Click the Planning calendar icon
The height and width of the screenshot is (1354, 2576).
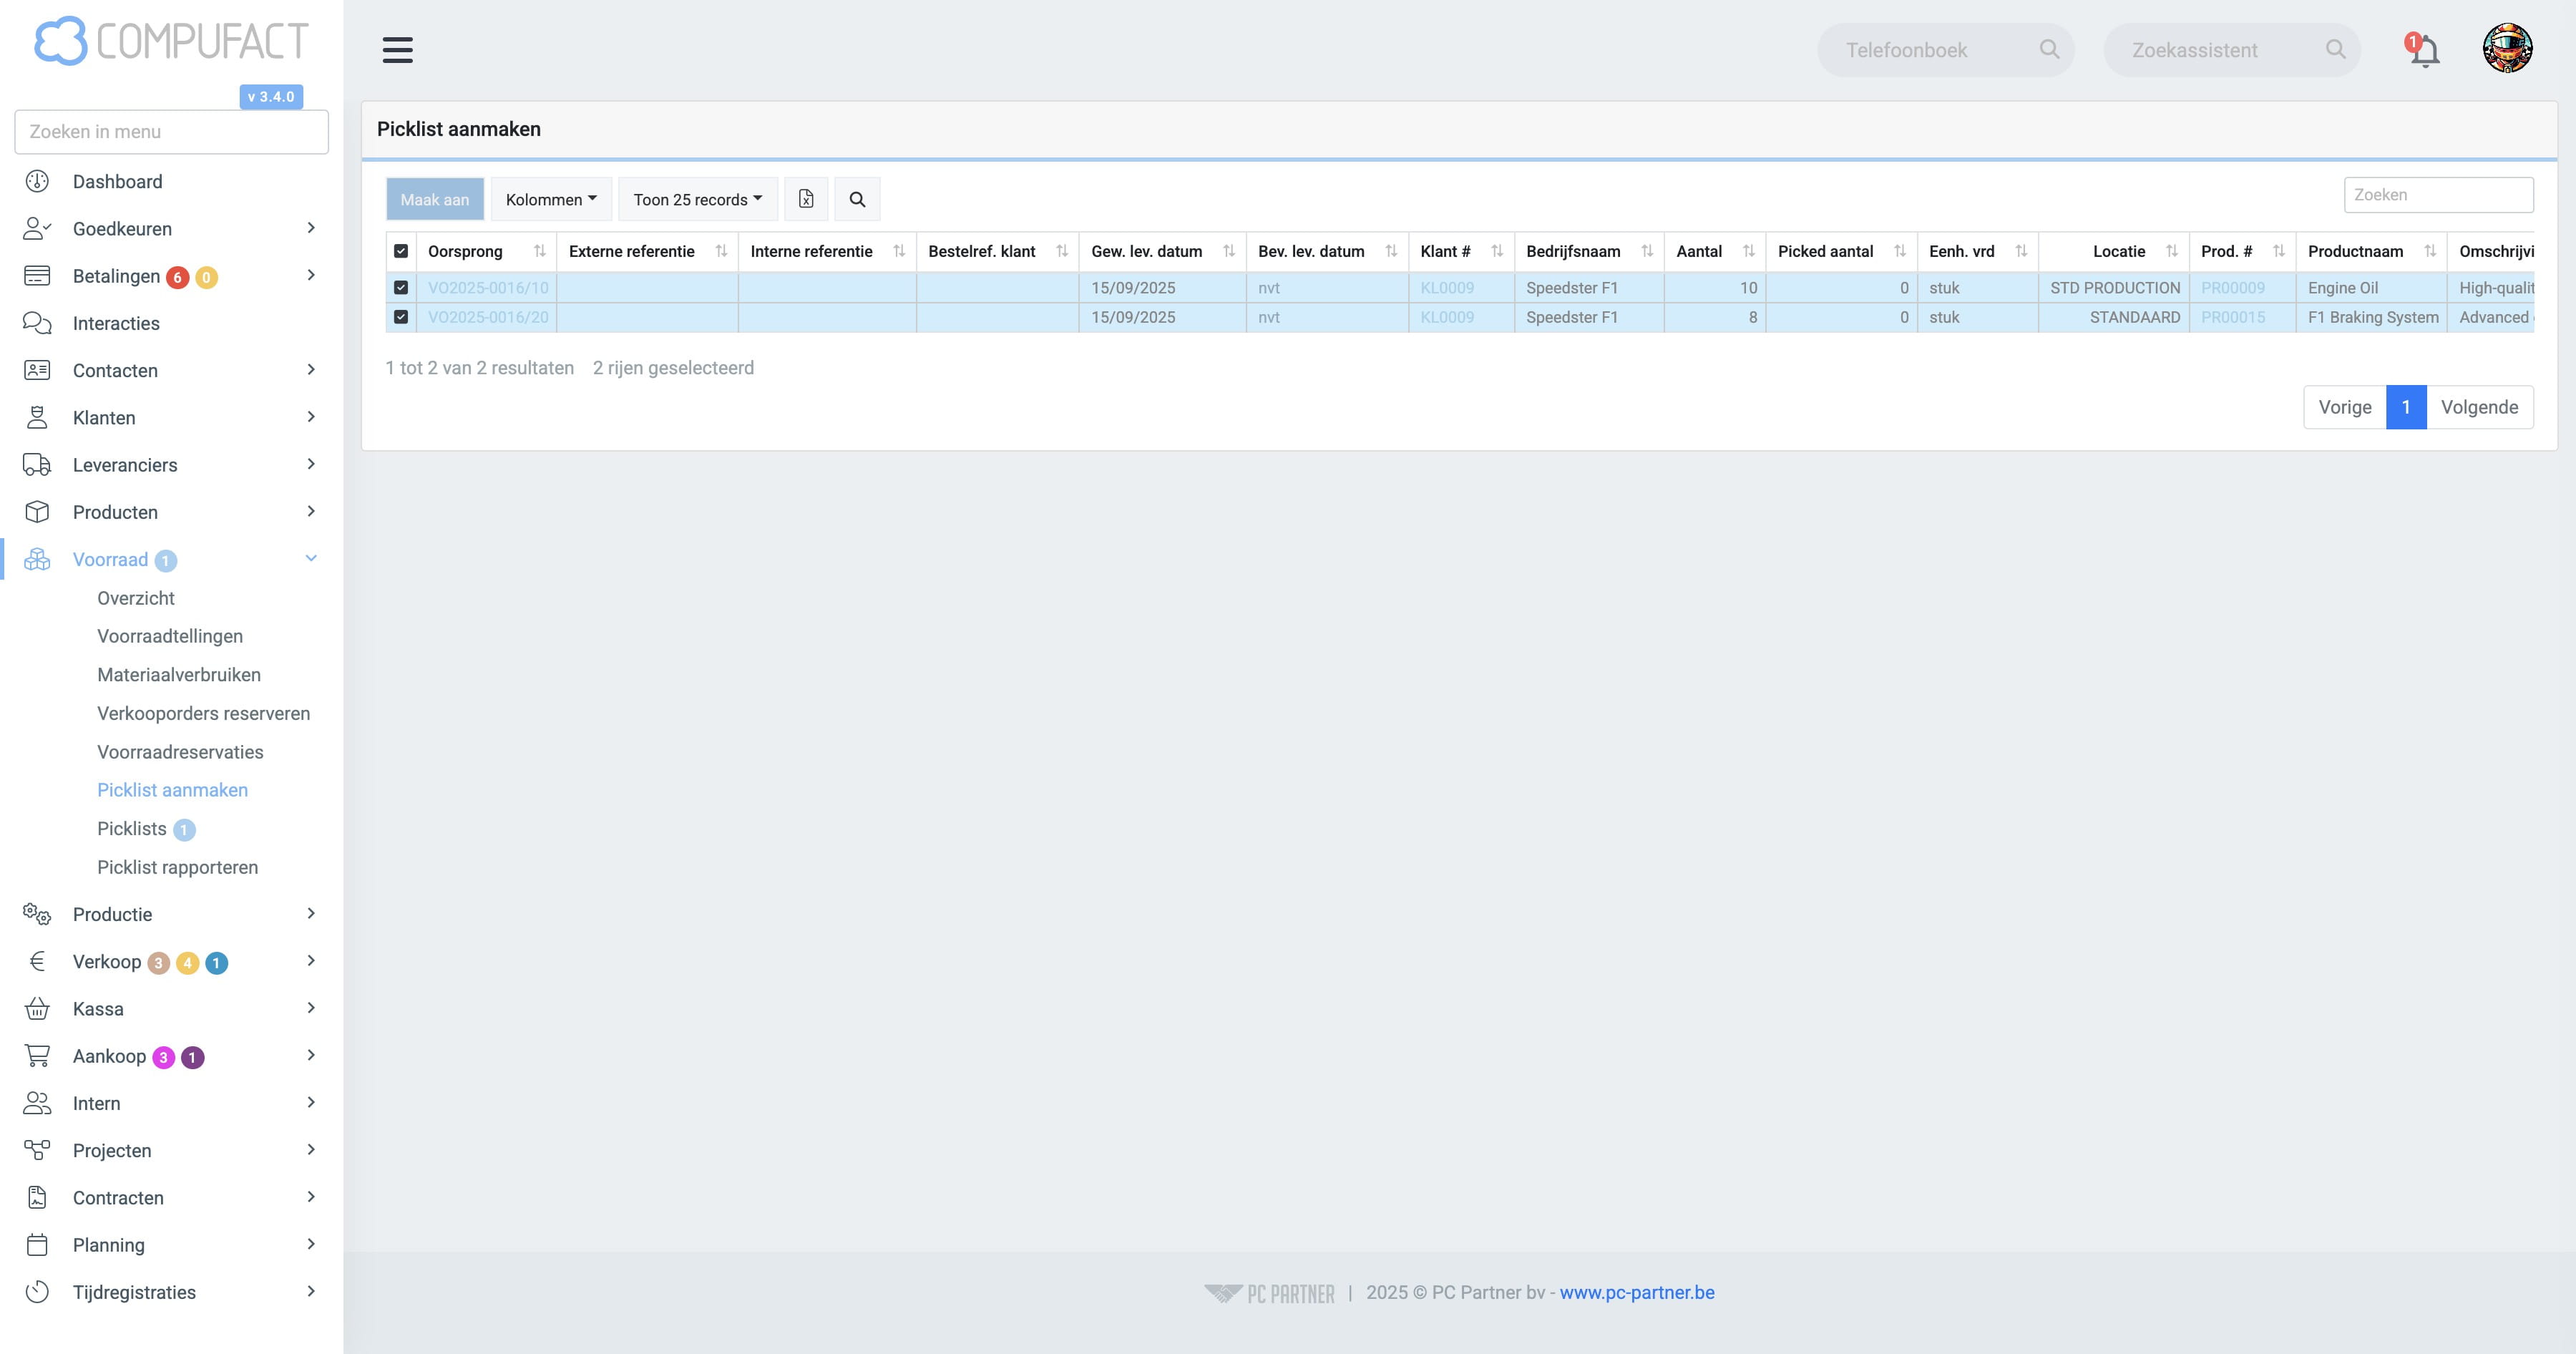pos(37,1245)
